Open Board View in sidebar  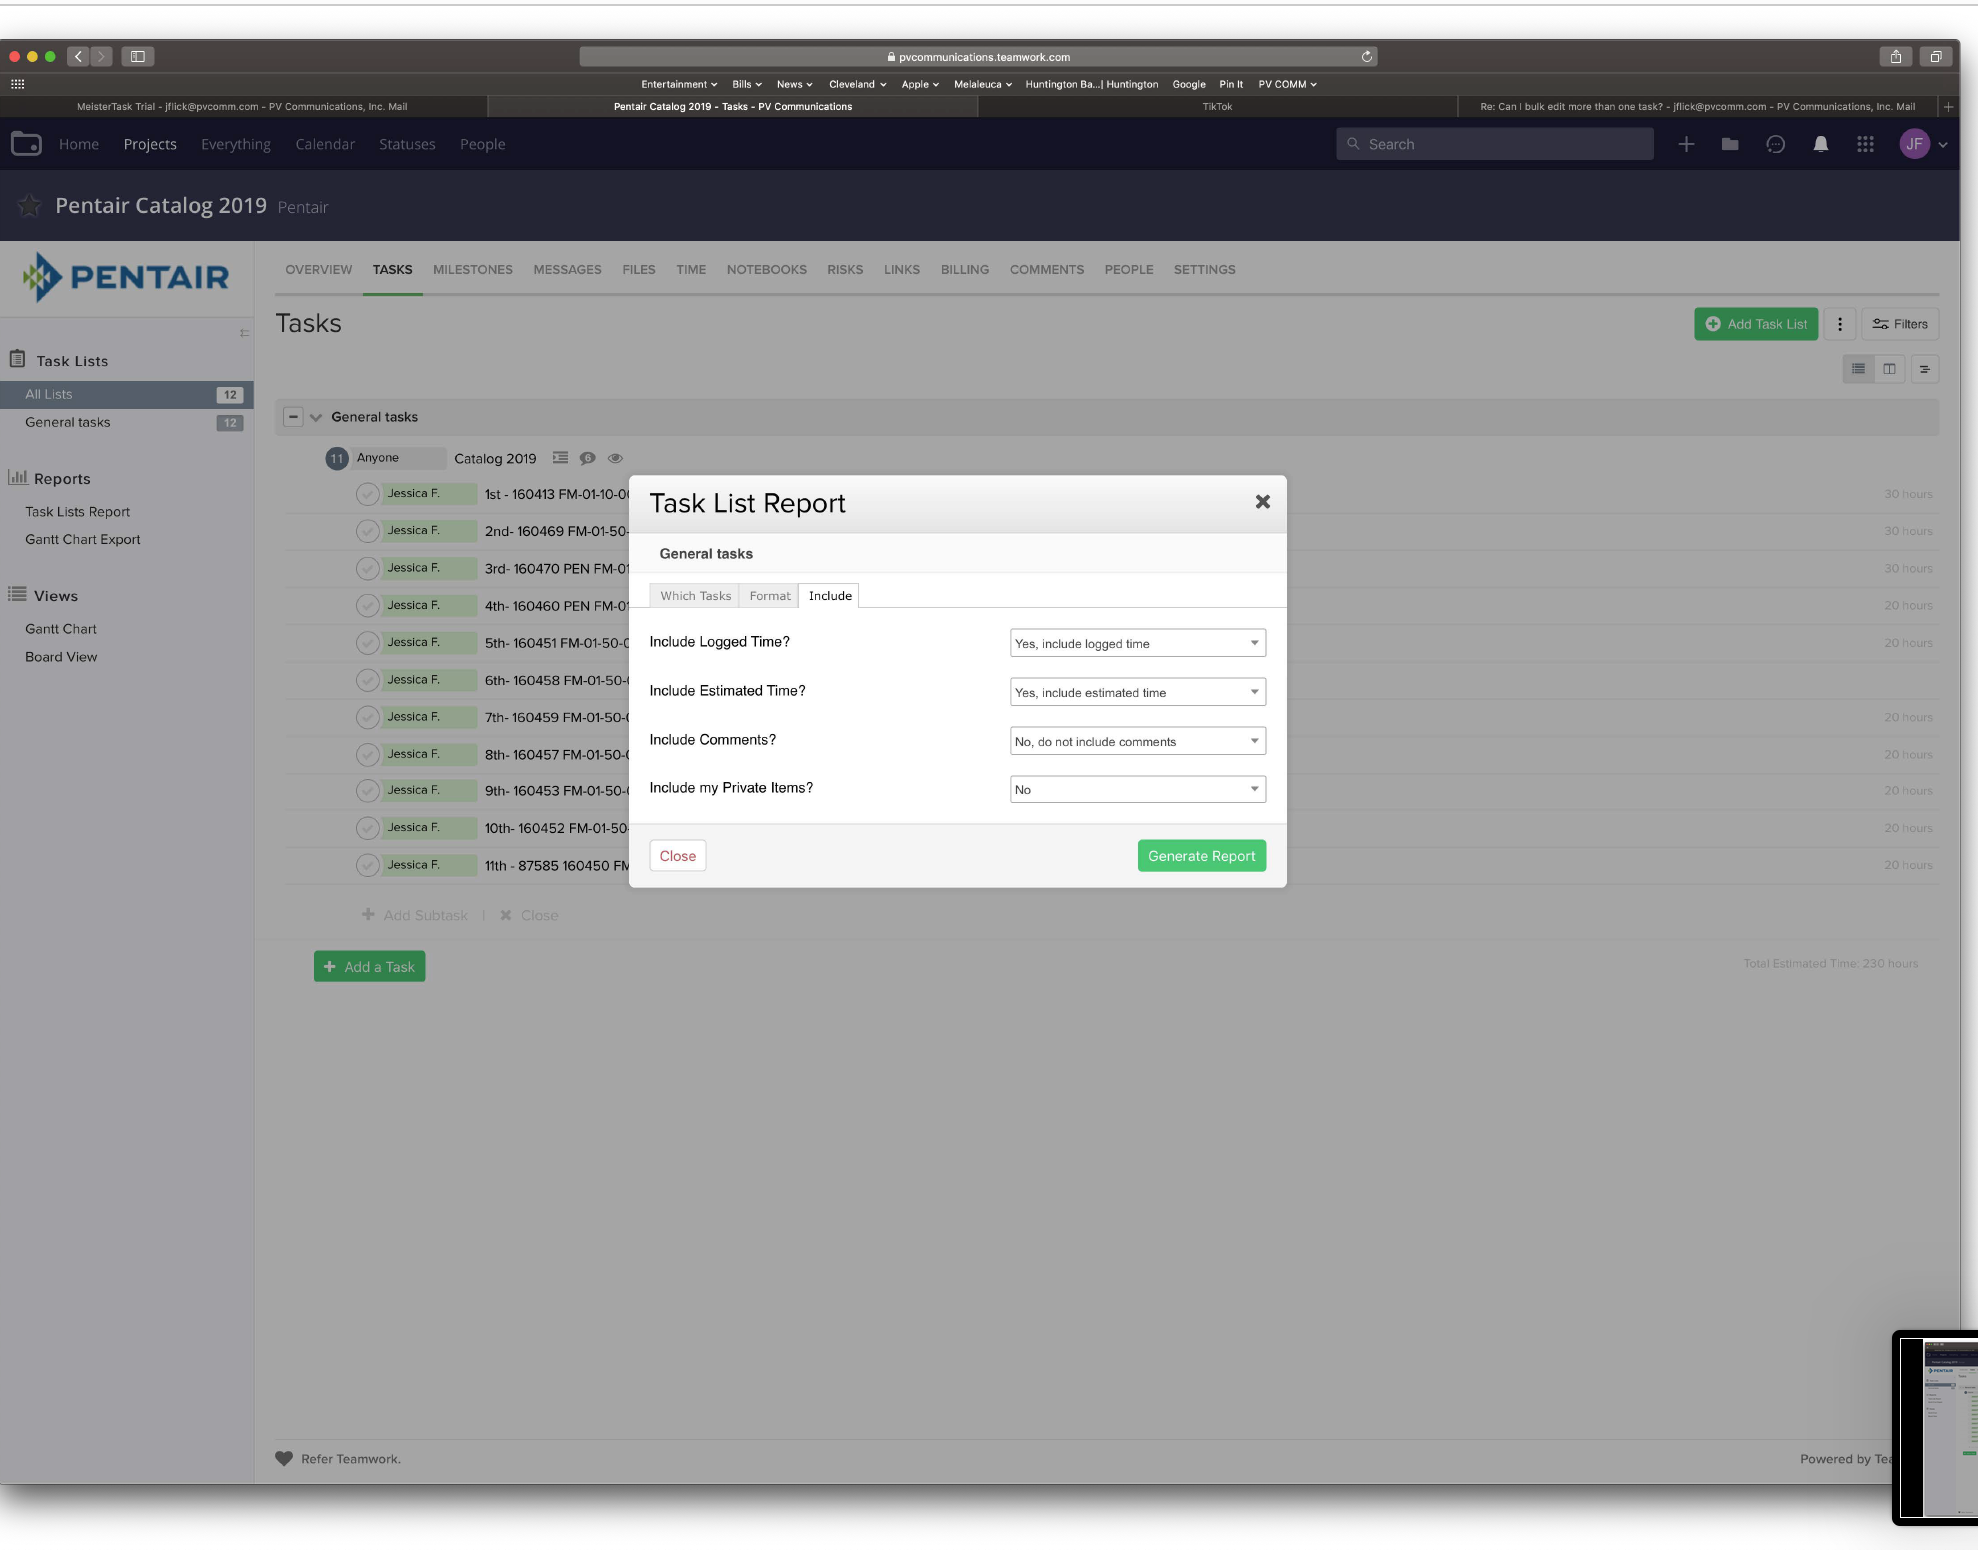coord(61,657)
